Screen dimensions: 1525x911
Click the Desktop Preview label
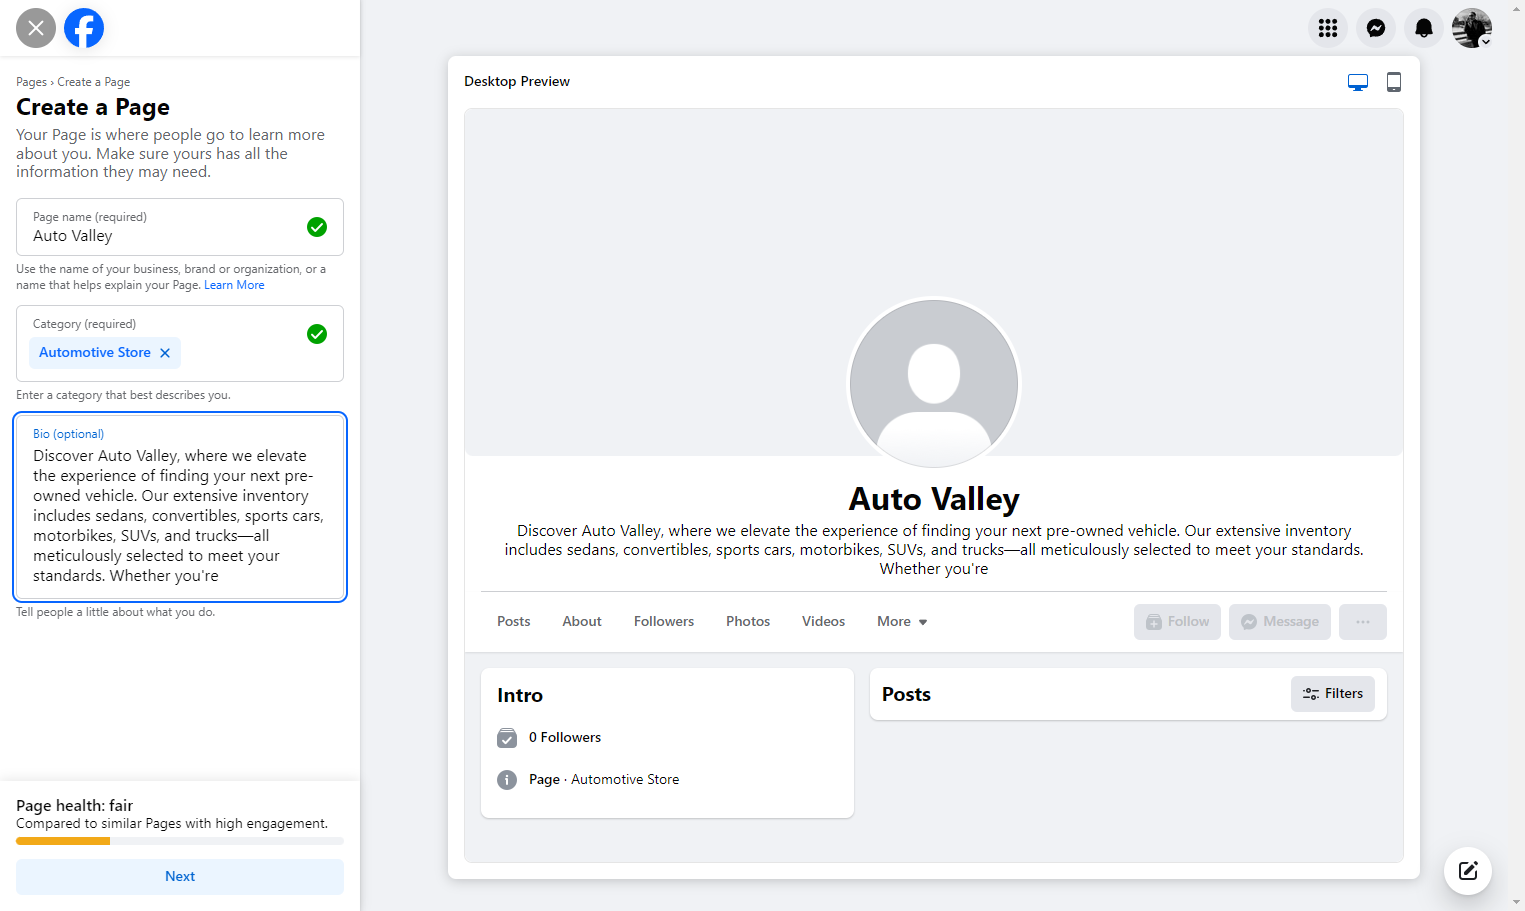tap(517, 81)
